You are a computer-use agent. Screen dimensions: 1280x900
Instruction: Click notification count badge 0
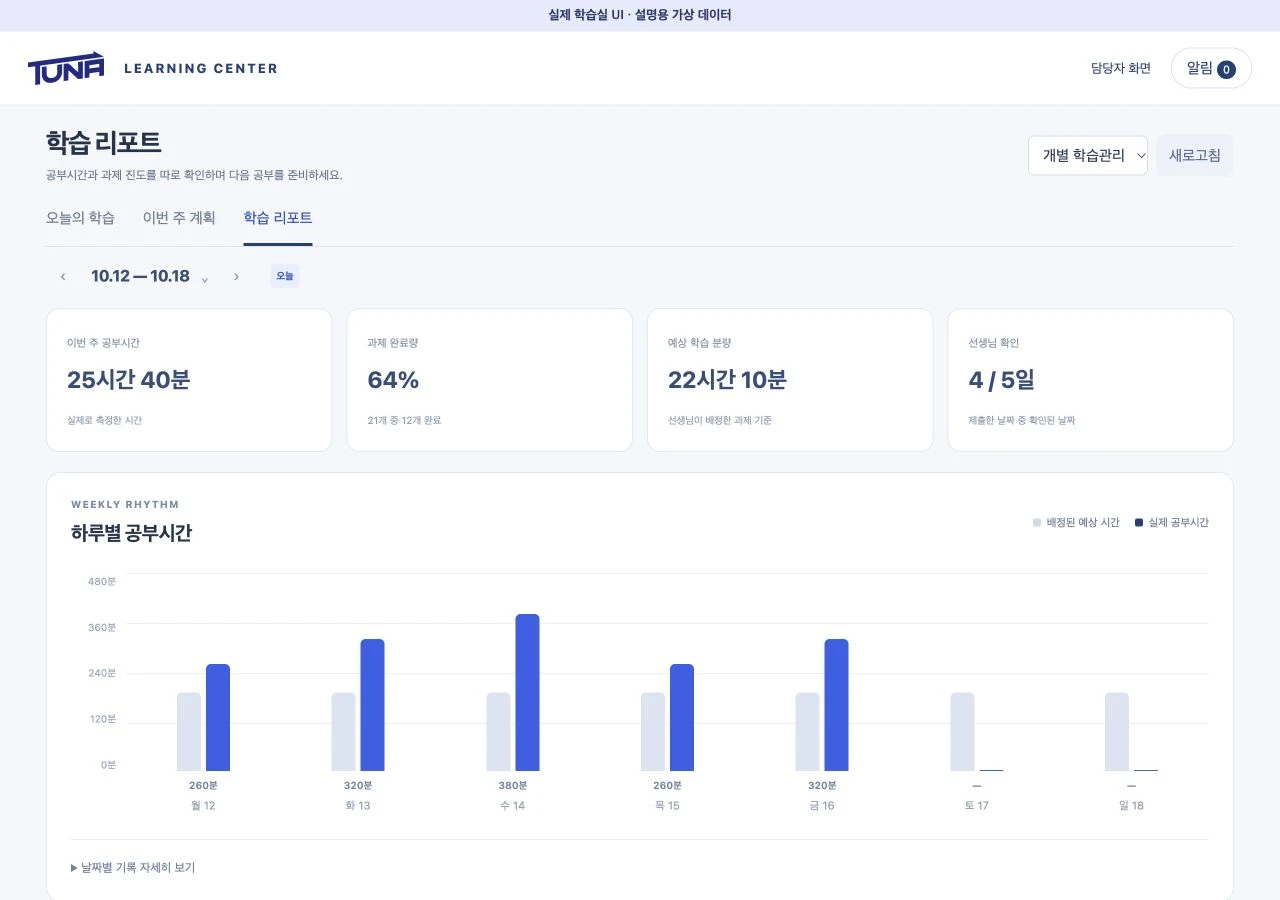coord(1227,69)
